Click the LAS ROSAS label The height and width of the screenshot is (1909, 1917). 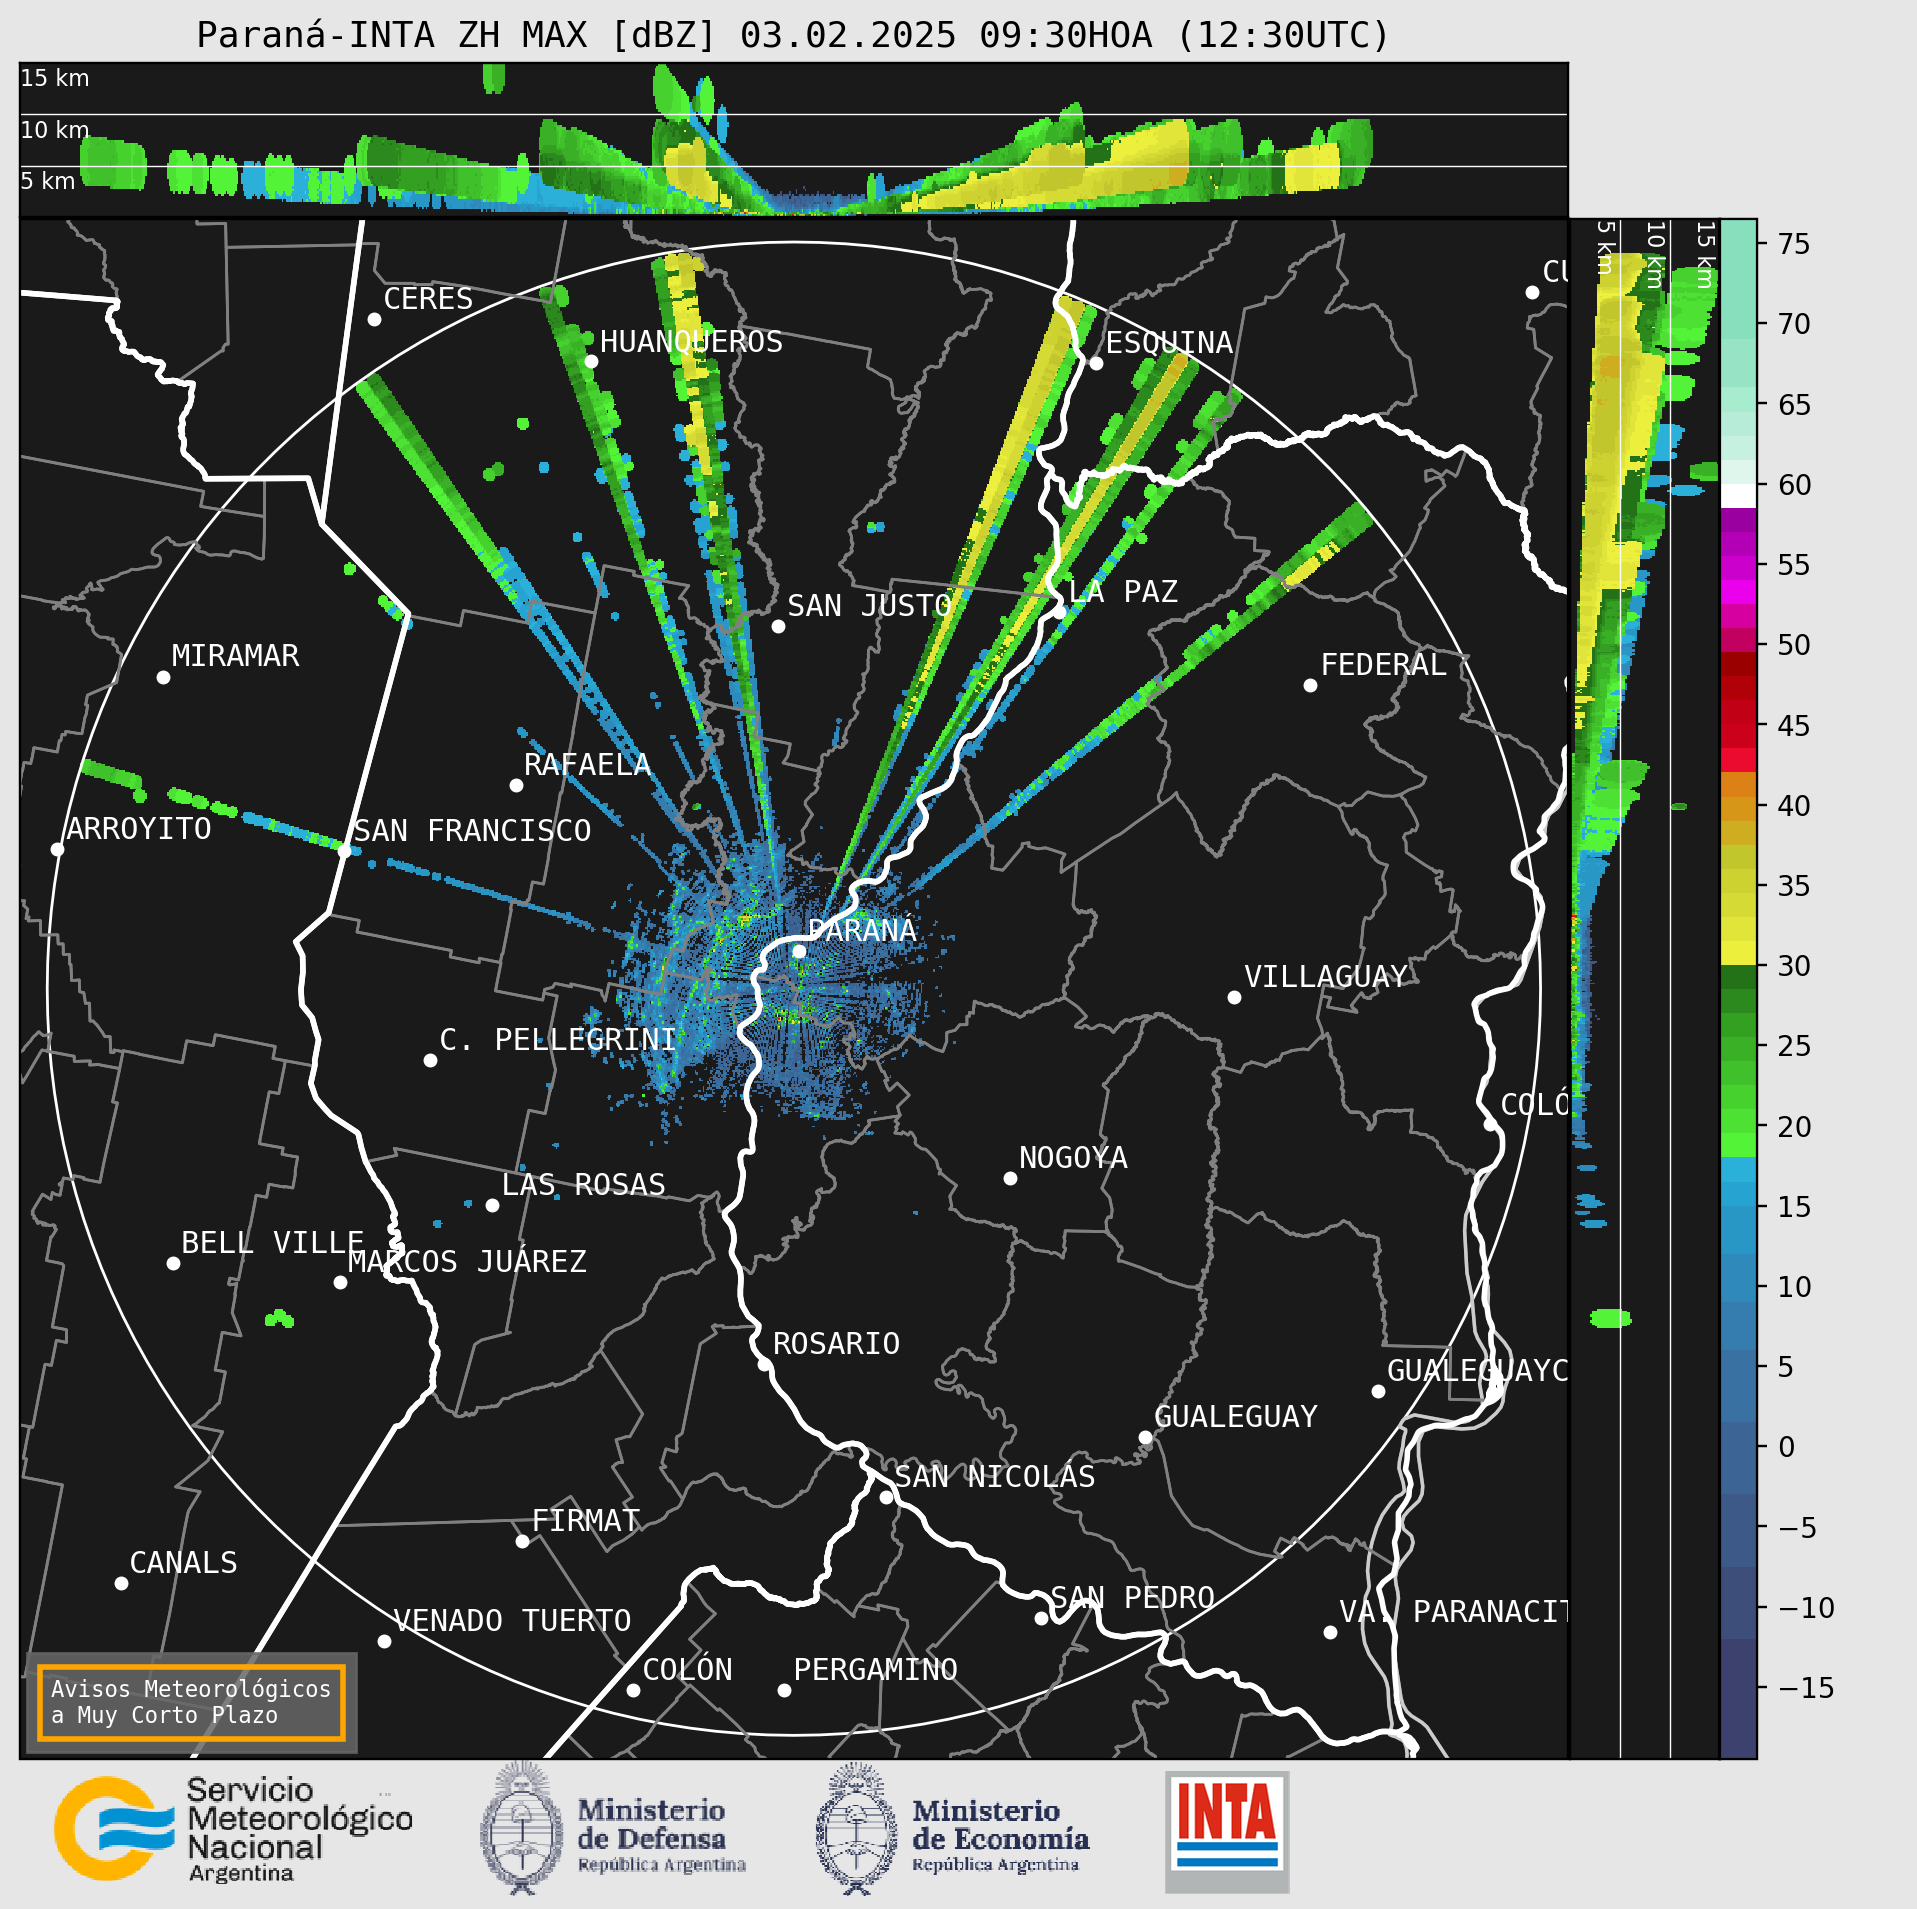583,1184
